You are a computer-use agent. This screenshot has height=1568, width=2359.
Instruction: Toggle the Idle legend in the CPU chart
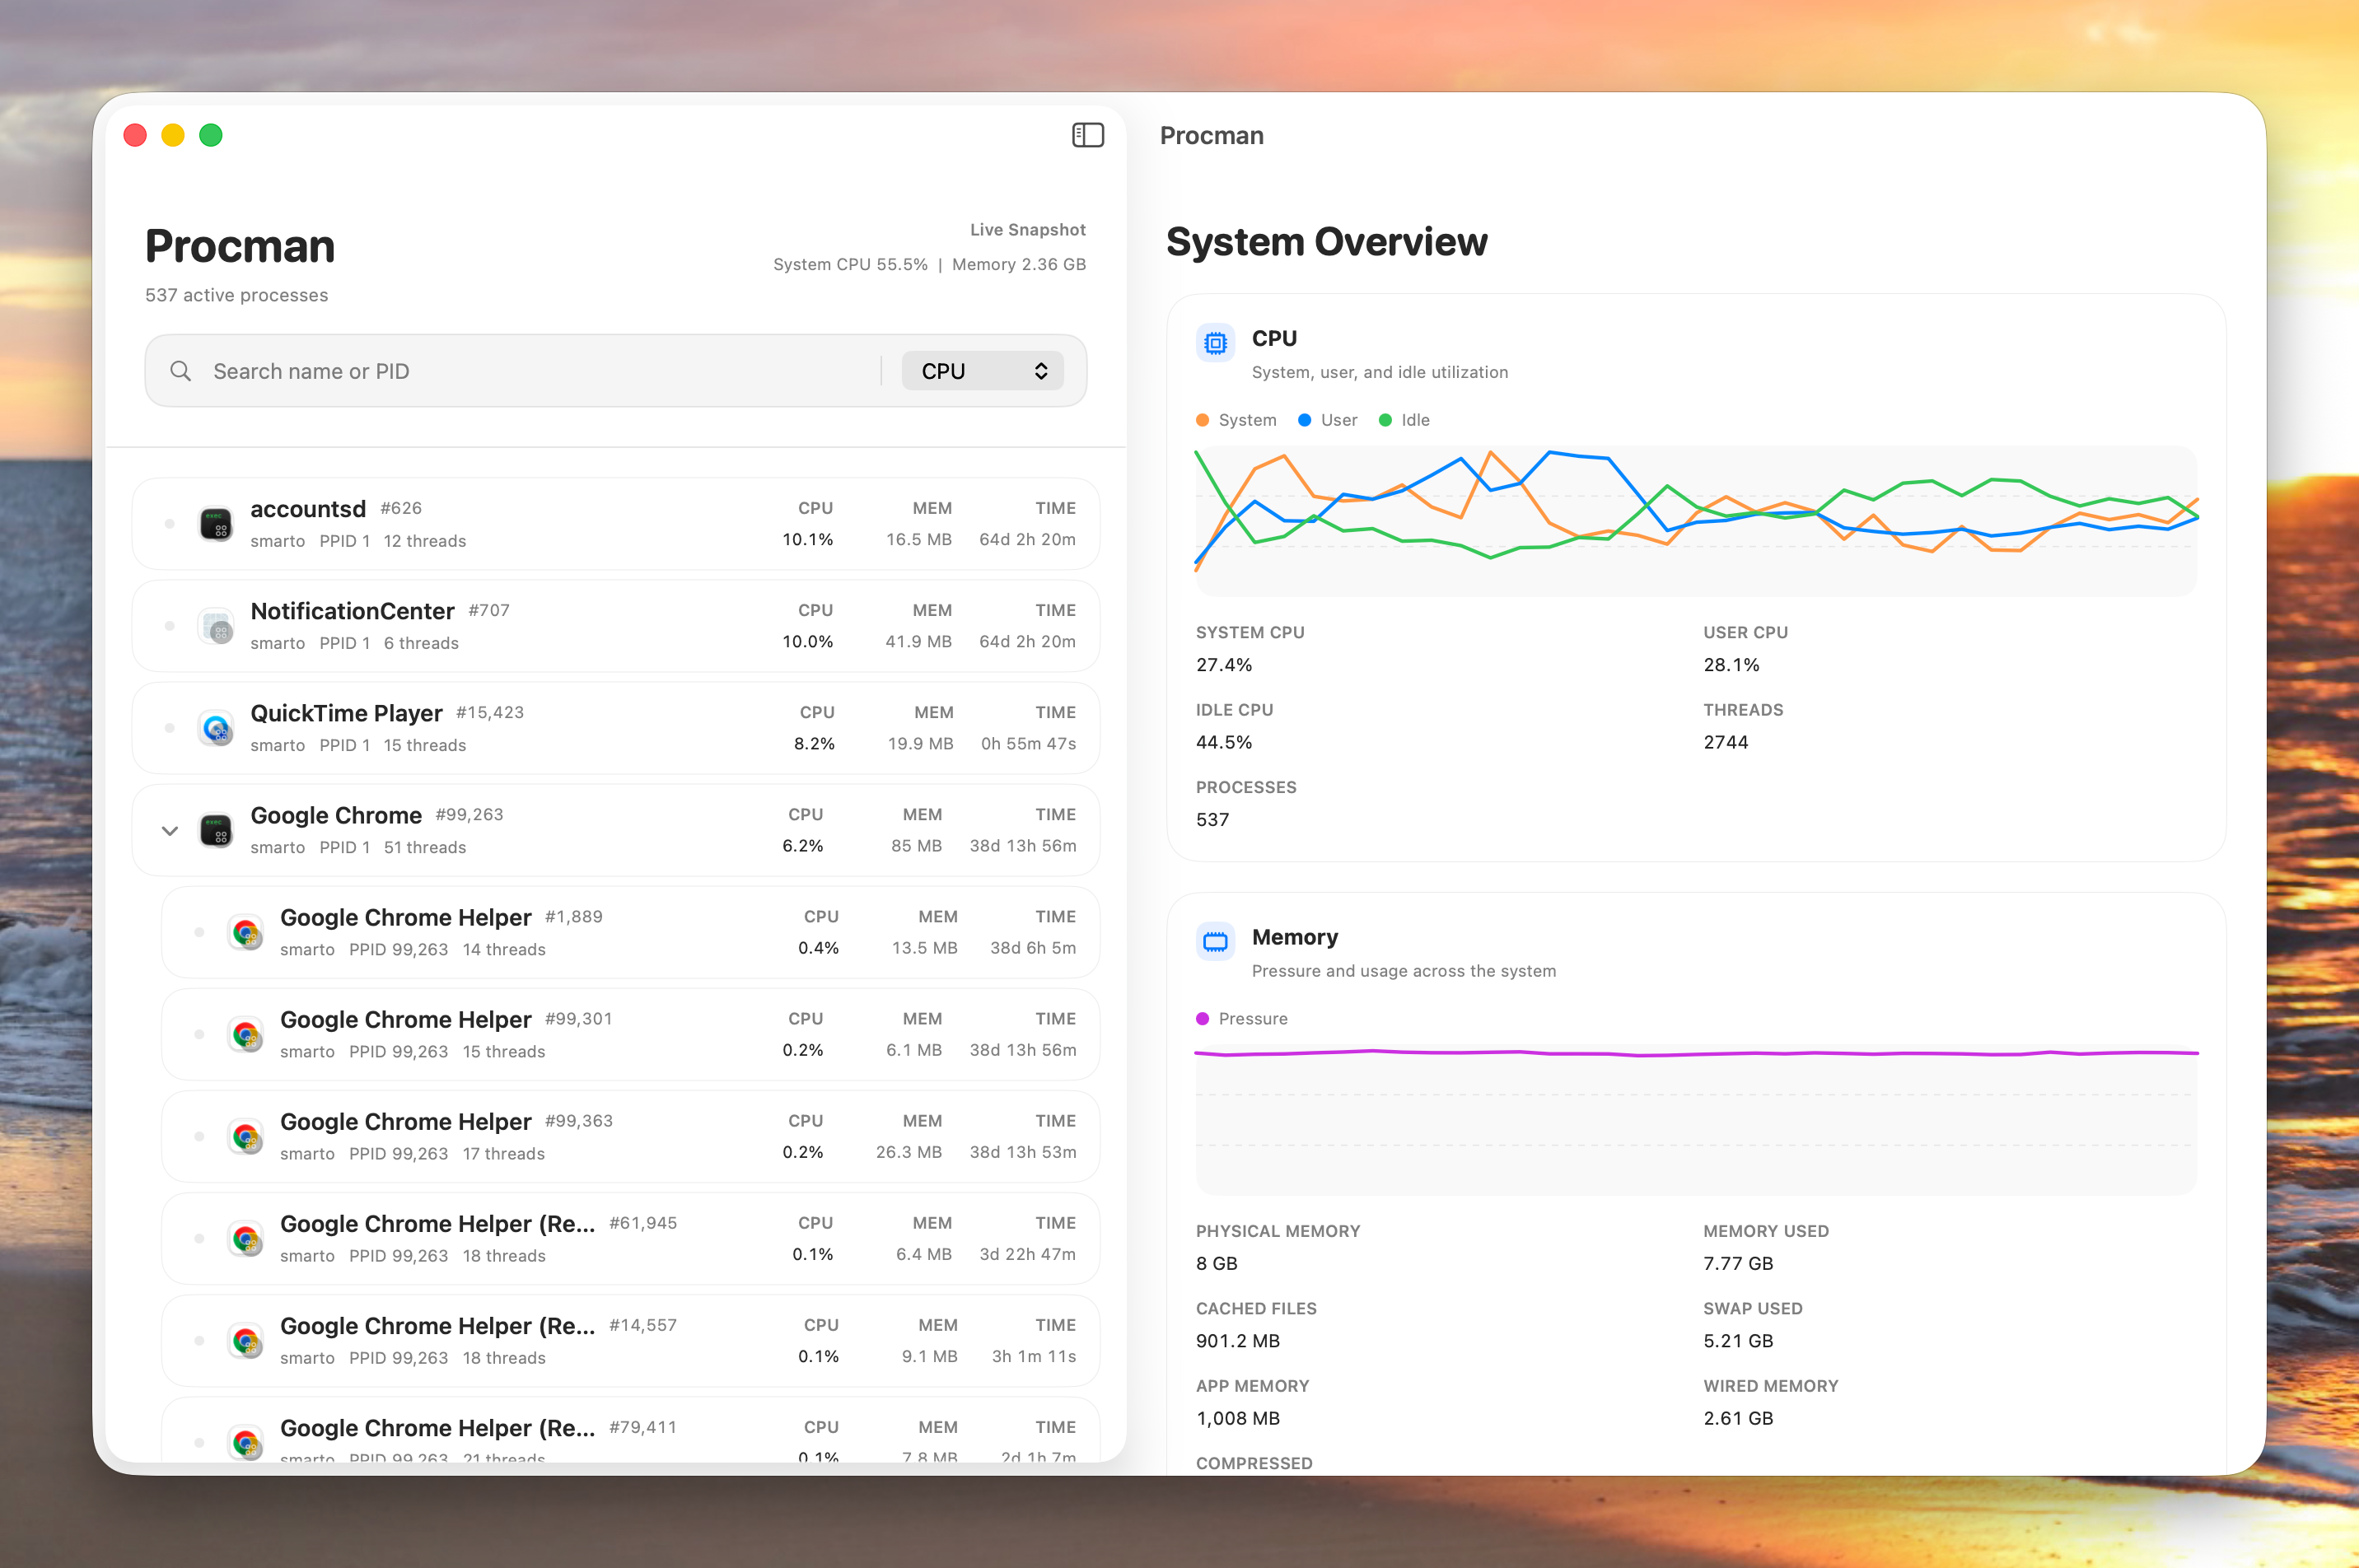click(1404, 419)
